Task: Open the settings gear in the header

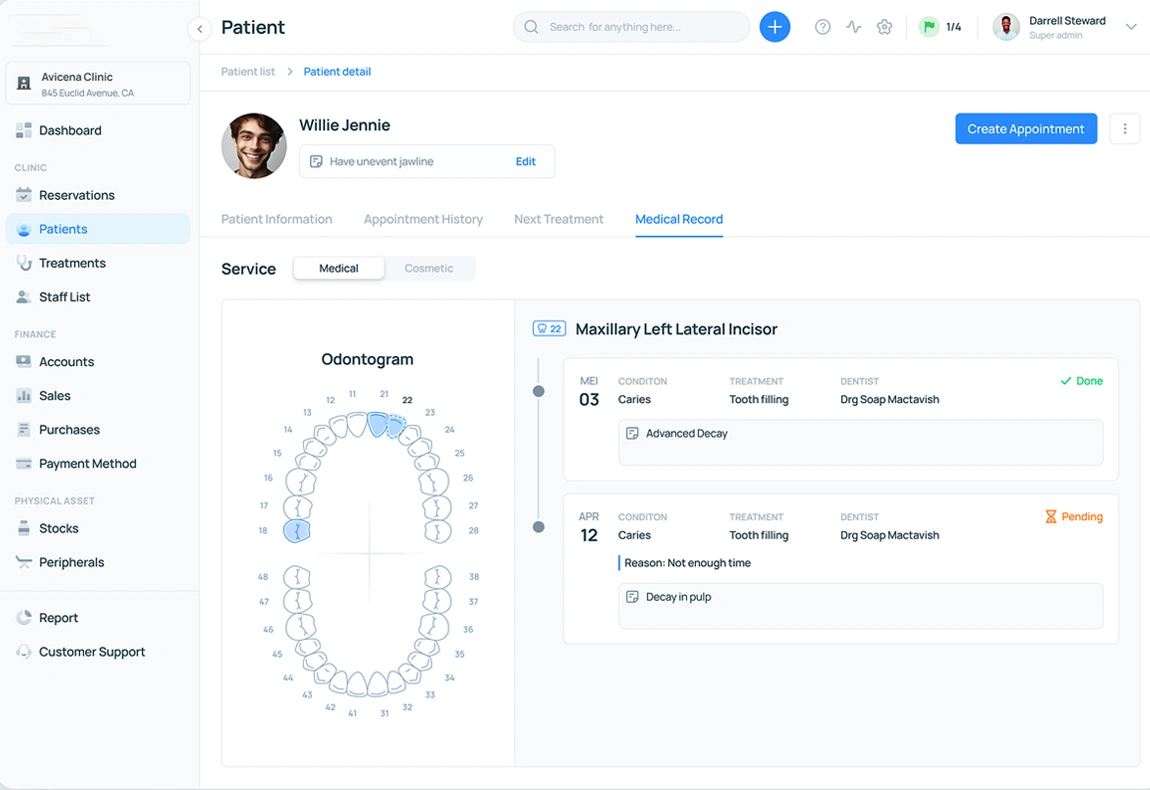Action: (884, 27)
